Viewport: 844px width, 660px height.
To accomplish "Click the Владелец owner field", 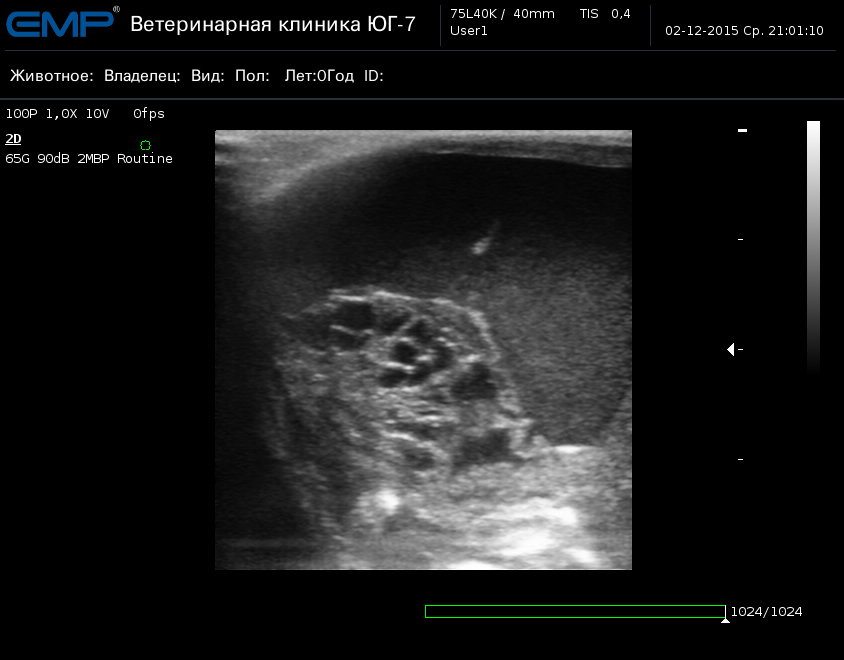I will coord(142,76).
